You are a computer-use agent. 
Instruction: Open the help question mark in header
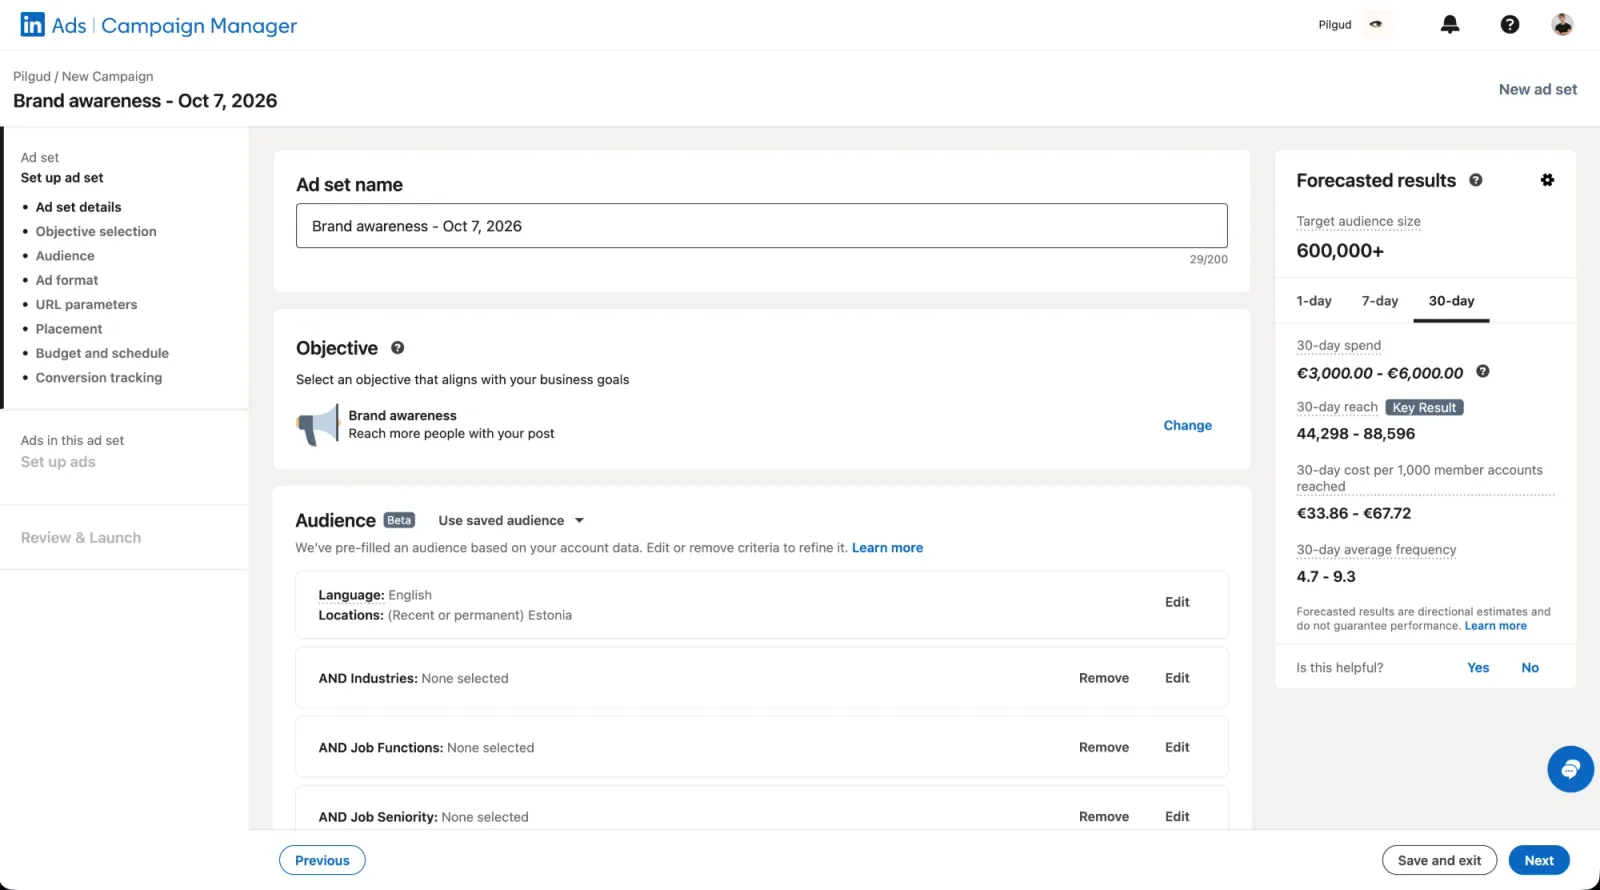[x=1510, y=25]
